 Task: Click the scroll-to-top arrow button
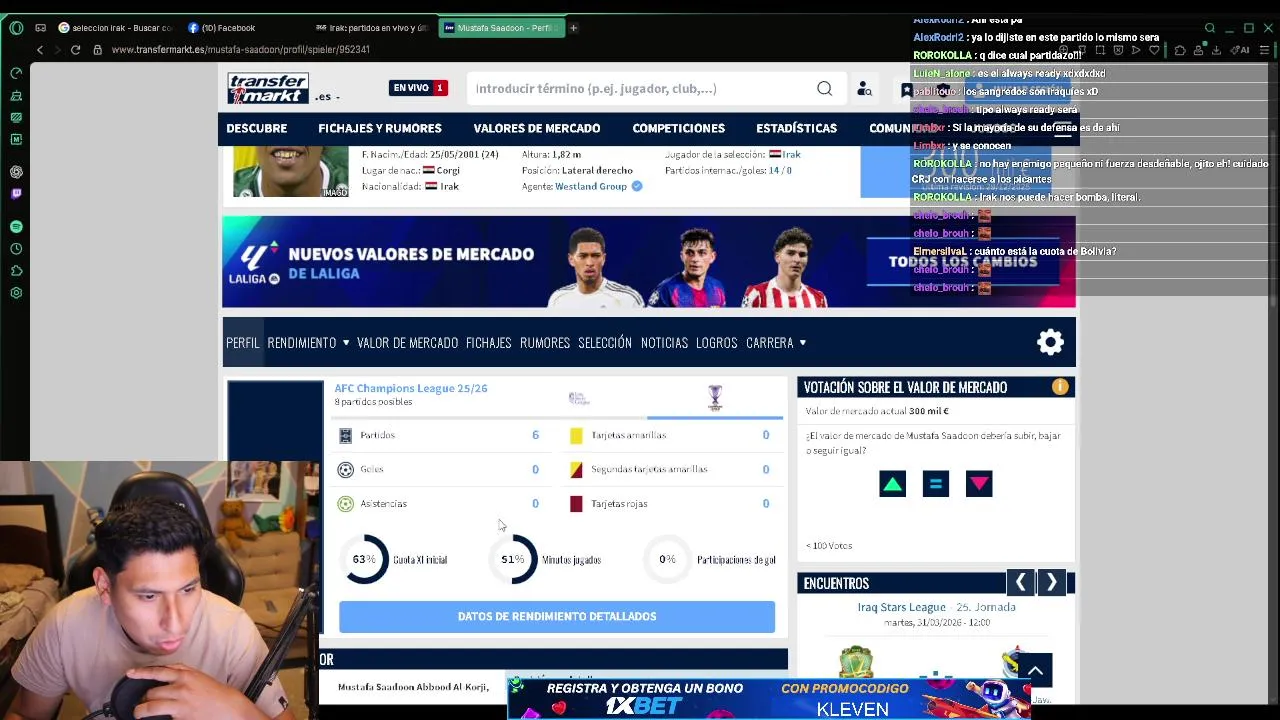click(1036, 671)
